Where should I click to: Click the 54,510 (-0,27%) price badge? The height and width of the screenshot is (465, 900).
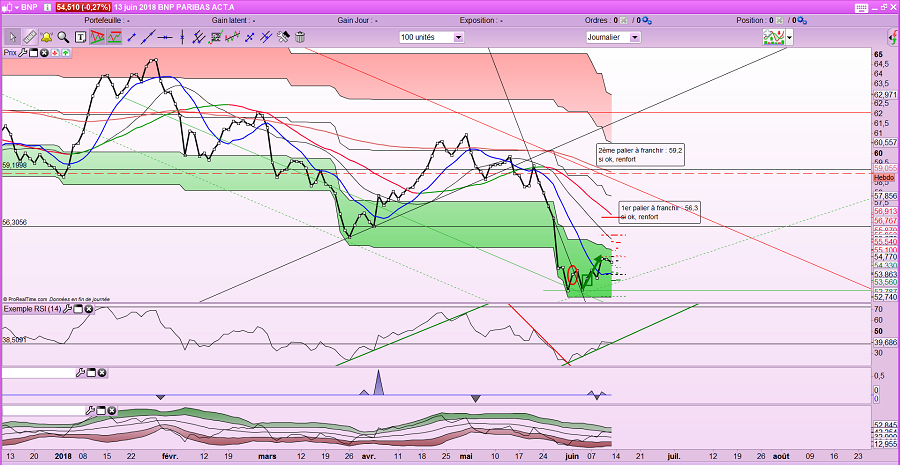[83, 7]
